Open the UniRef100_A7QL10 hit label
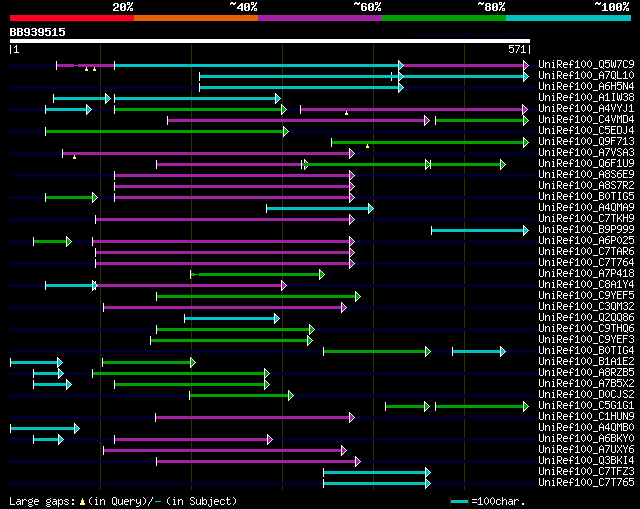 [586, 75]
